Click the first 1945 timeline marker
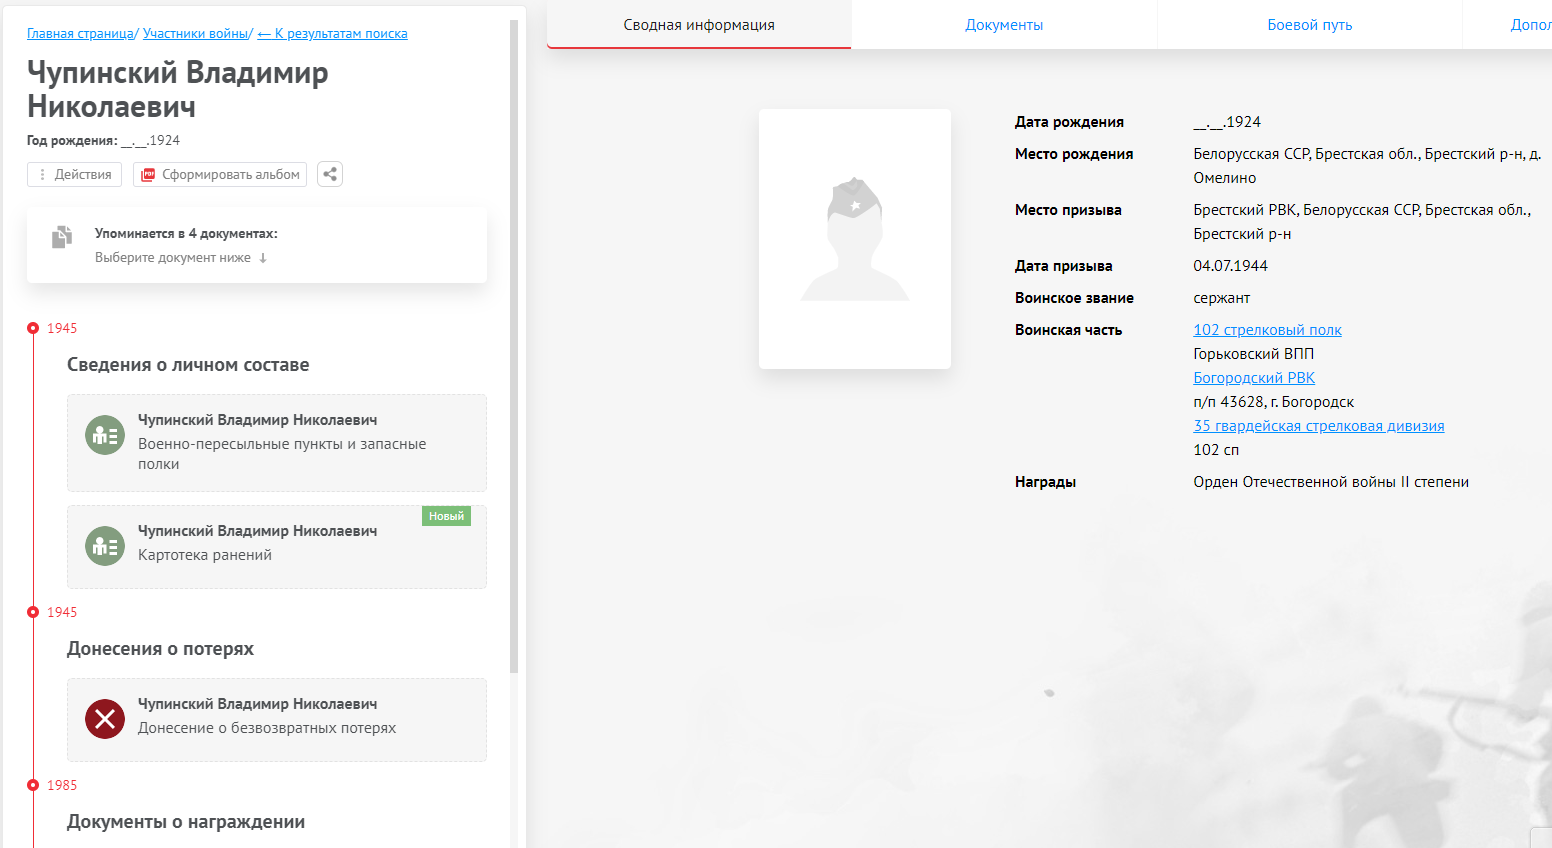Image resolution: width=1552 pixels, height=848 pixels. [33, 328]
